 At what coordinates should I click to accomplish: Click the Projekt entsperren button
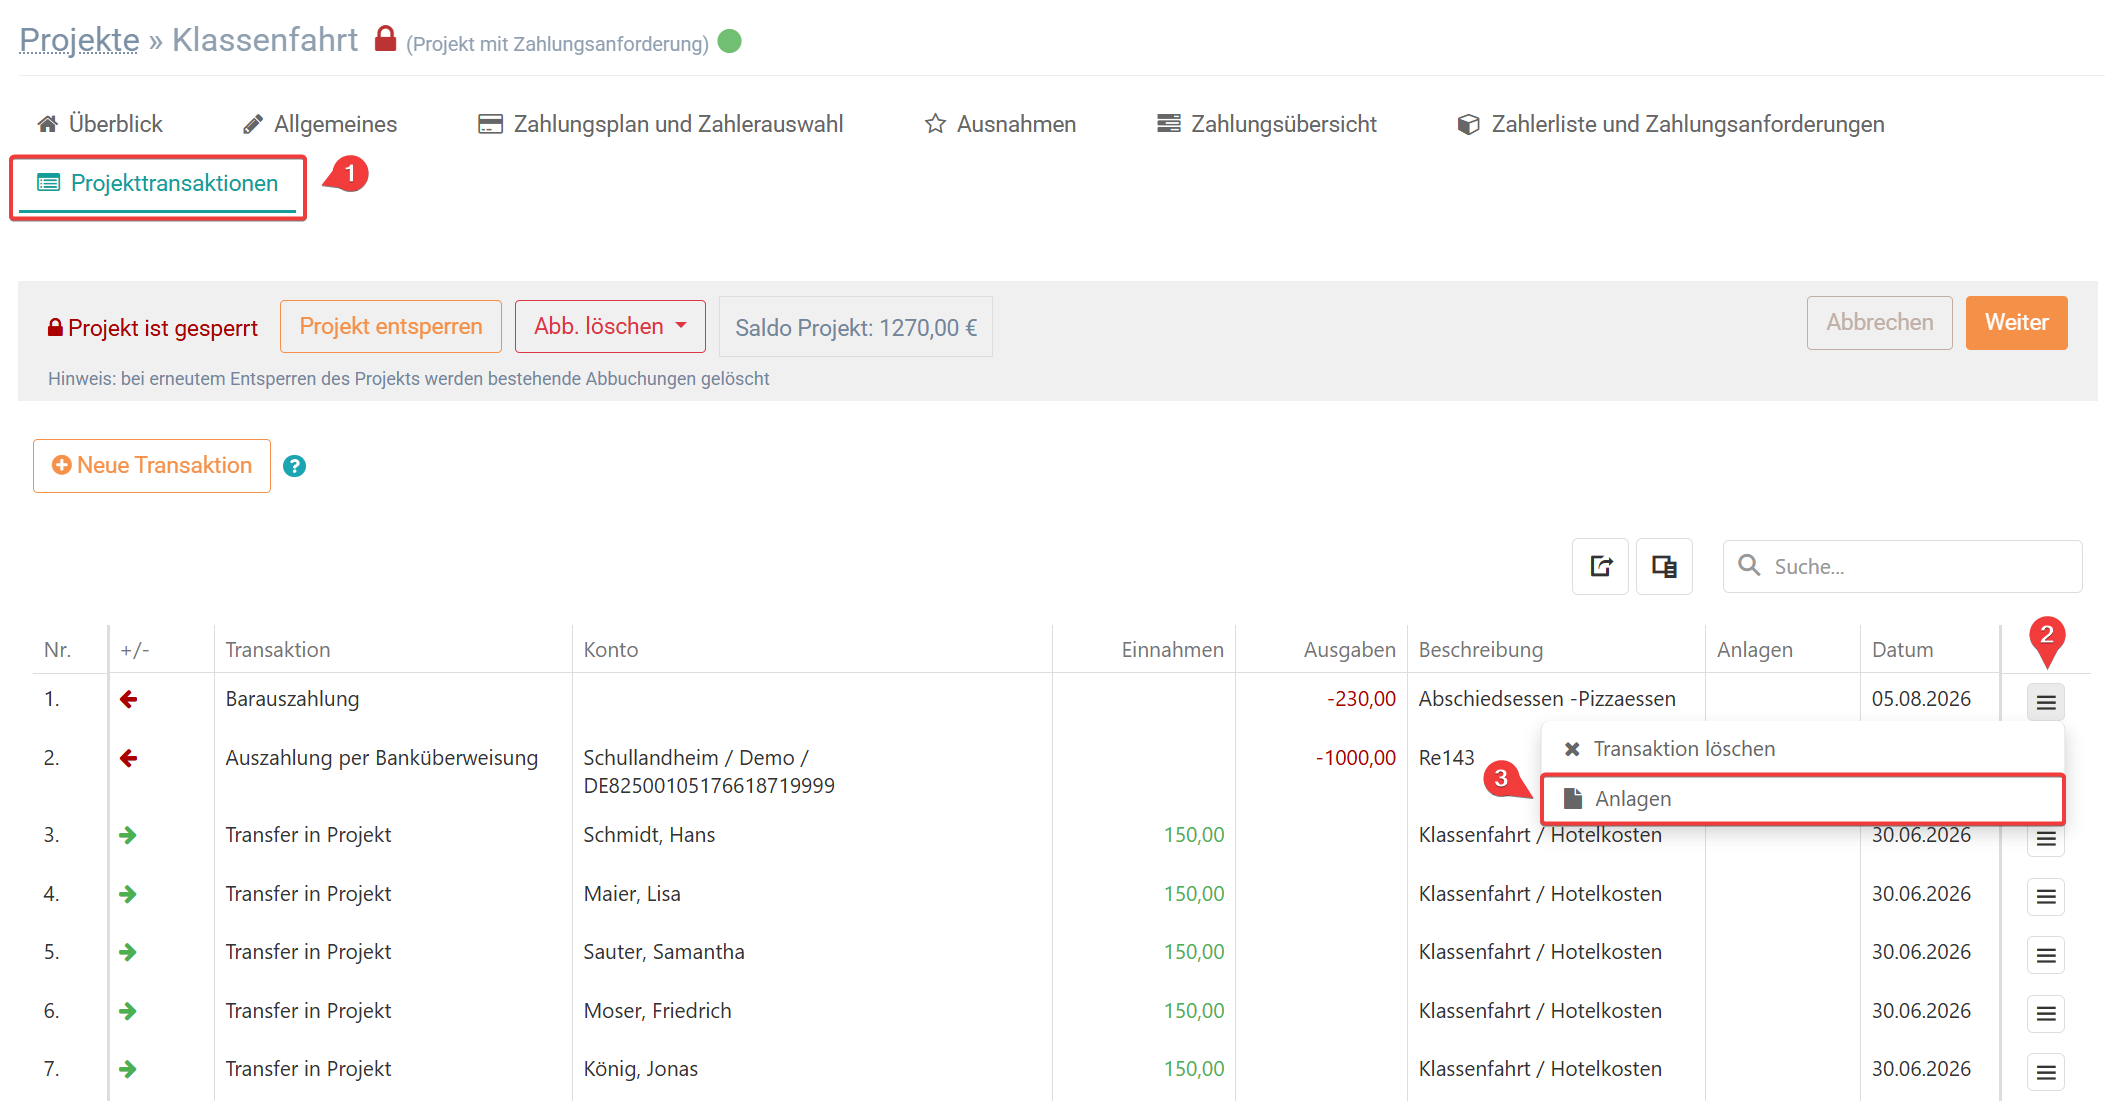391,327
